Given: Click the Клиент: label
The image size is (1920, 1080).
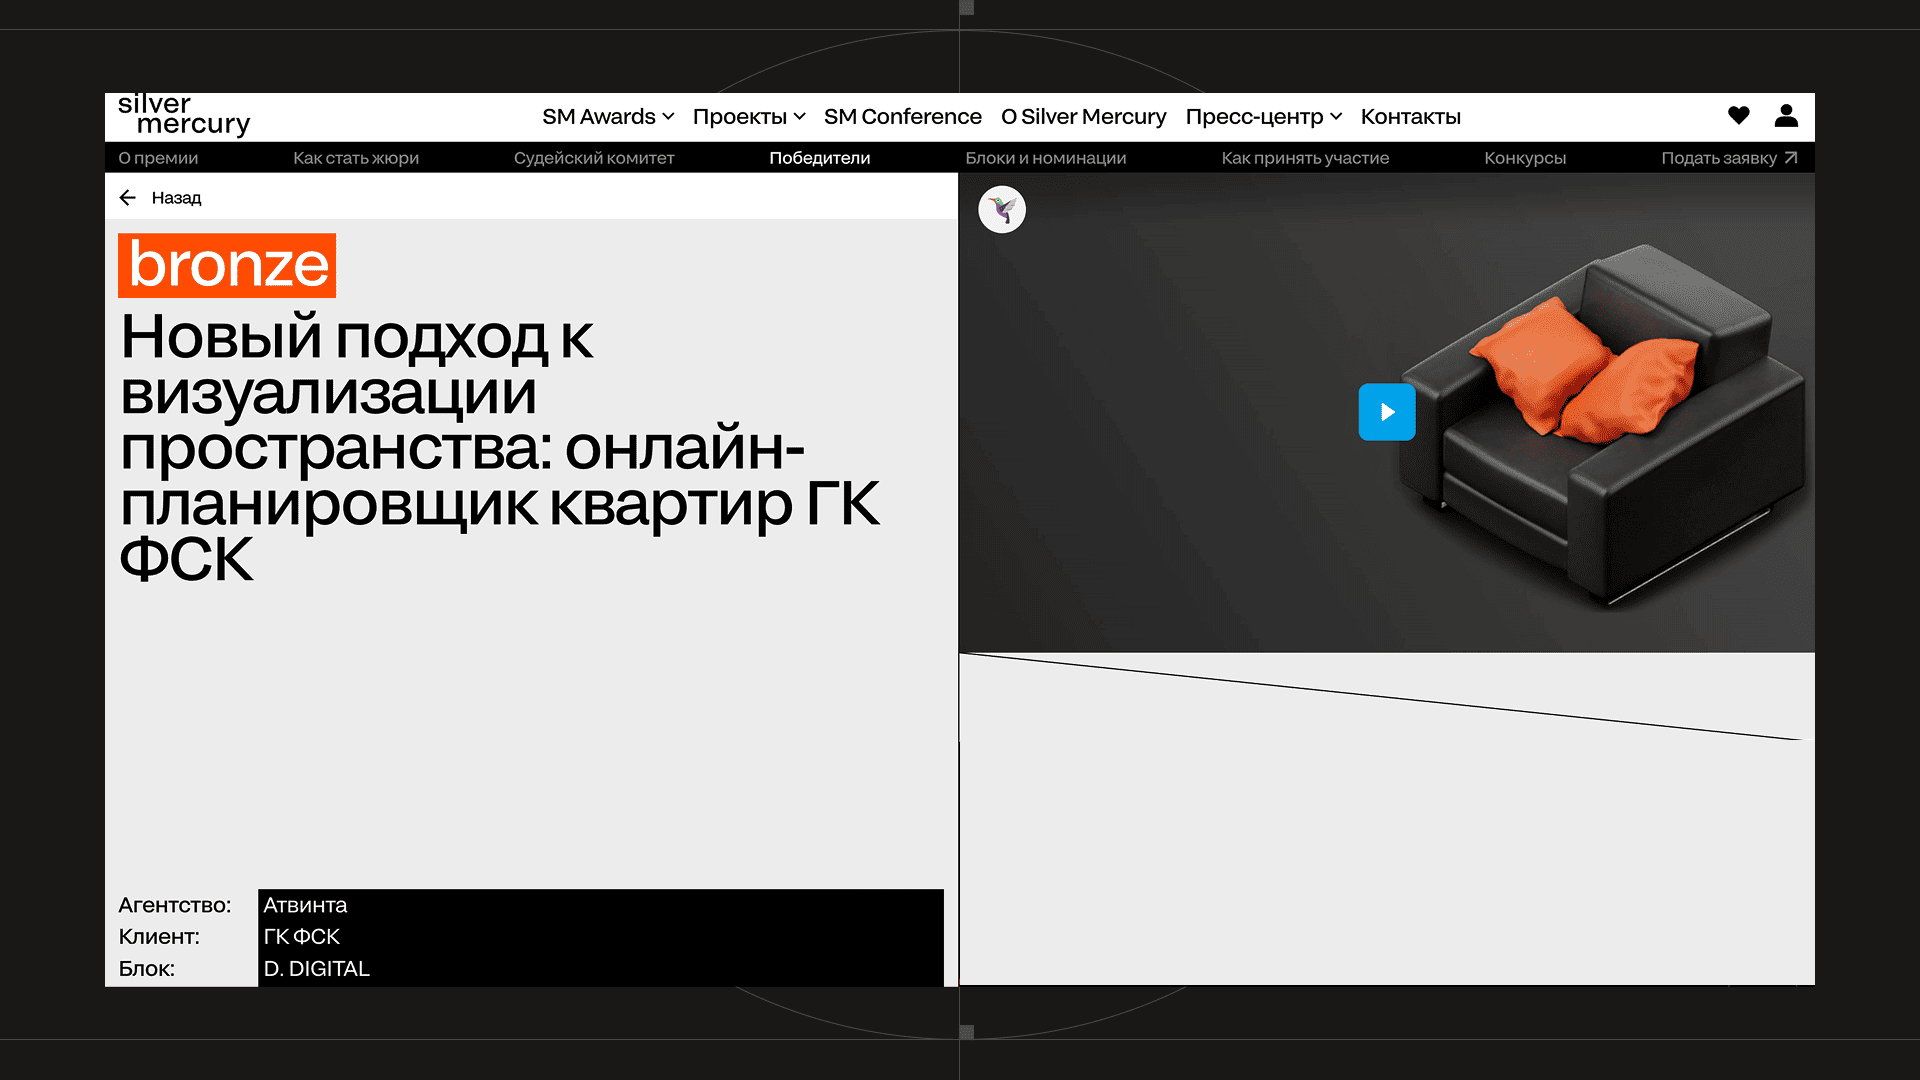Looking at the screenshot, I should click(159, 937).
